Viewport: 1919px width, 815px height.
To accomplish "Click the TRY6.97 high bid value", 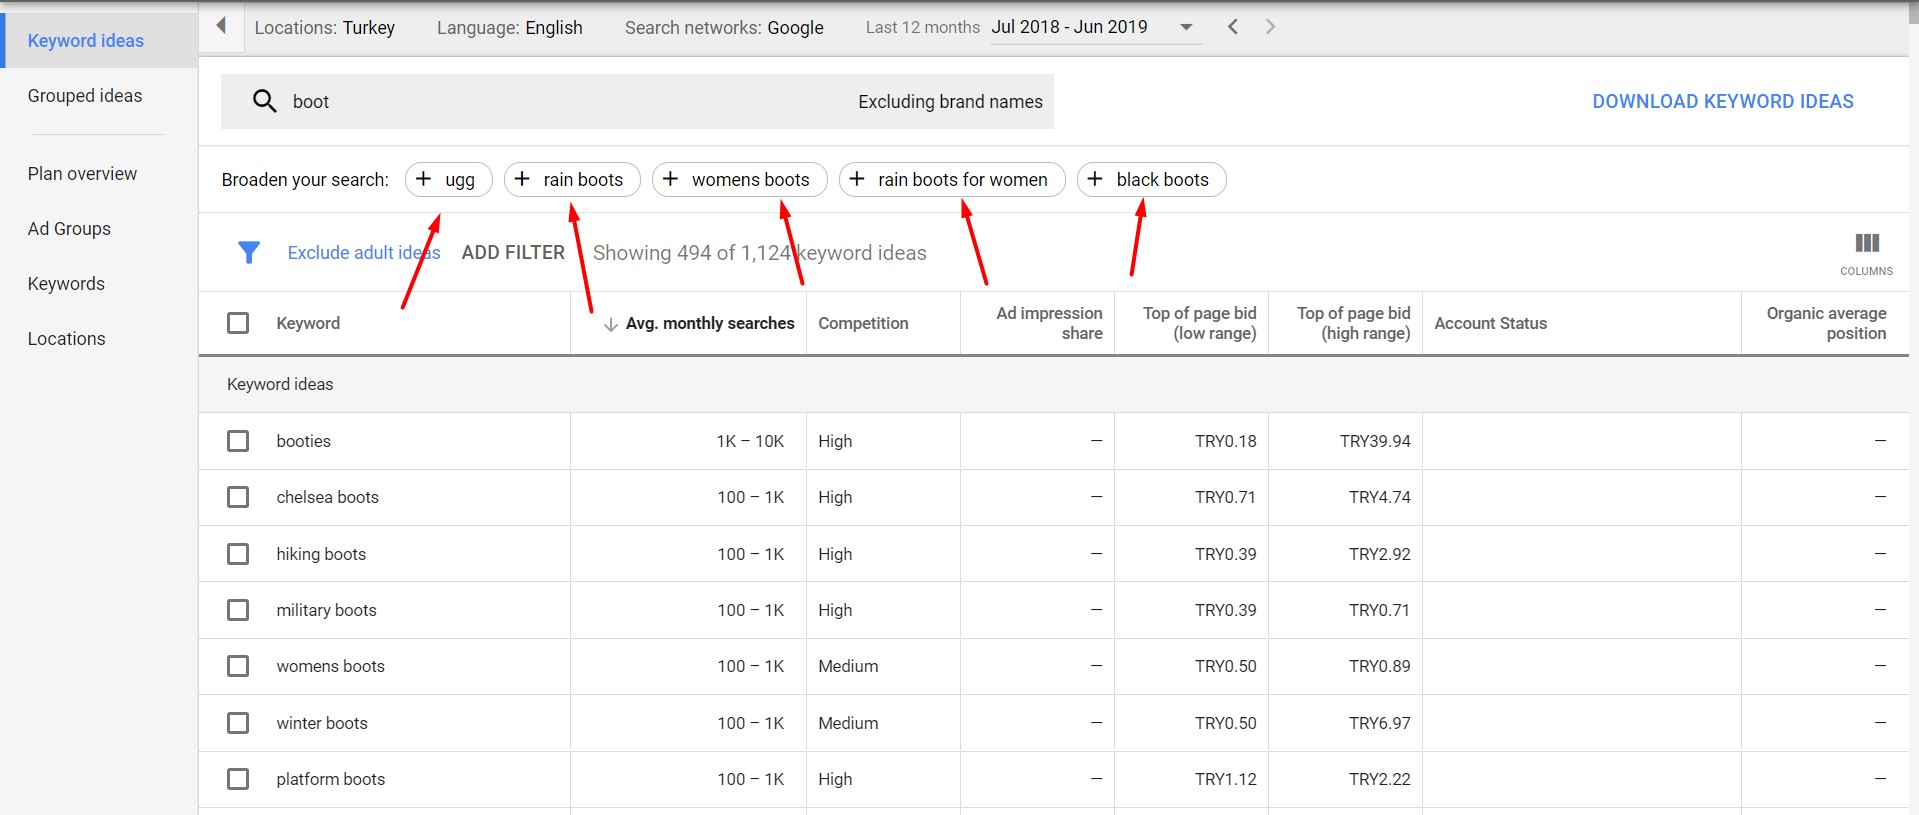I will pos(1379,723).
